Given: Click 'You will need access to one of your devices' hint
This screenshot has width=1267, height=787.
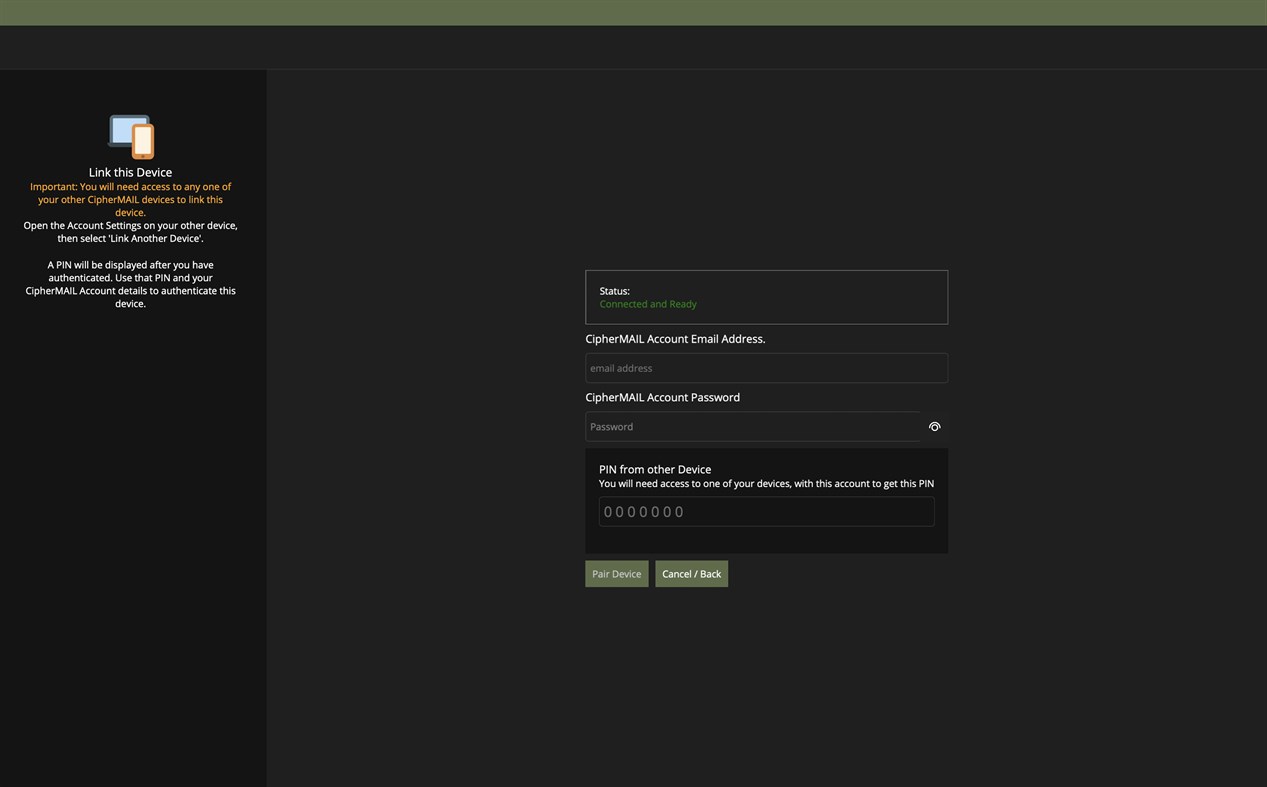Looking at the screenshot, I should [766, 484].
